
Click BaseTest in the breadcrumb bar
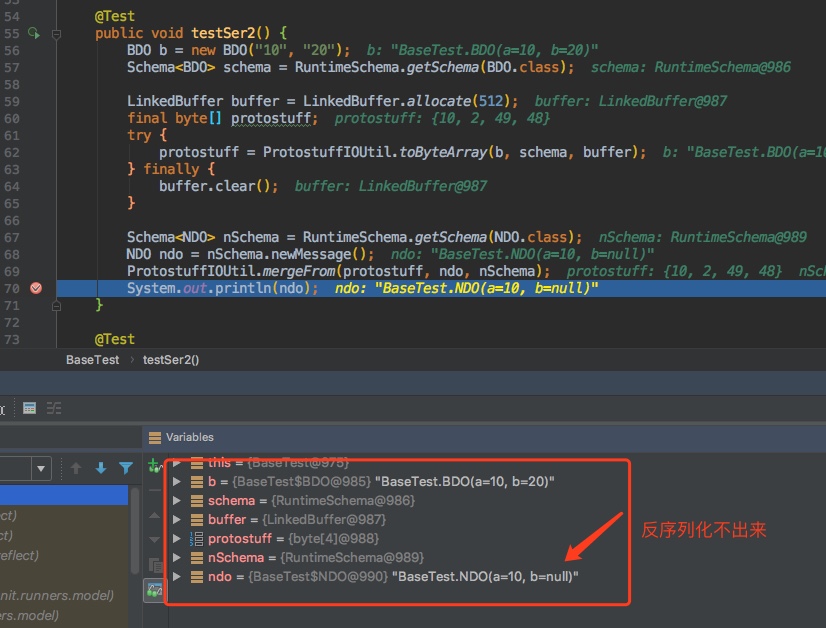(x=92, y=359)
